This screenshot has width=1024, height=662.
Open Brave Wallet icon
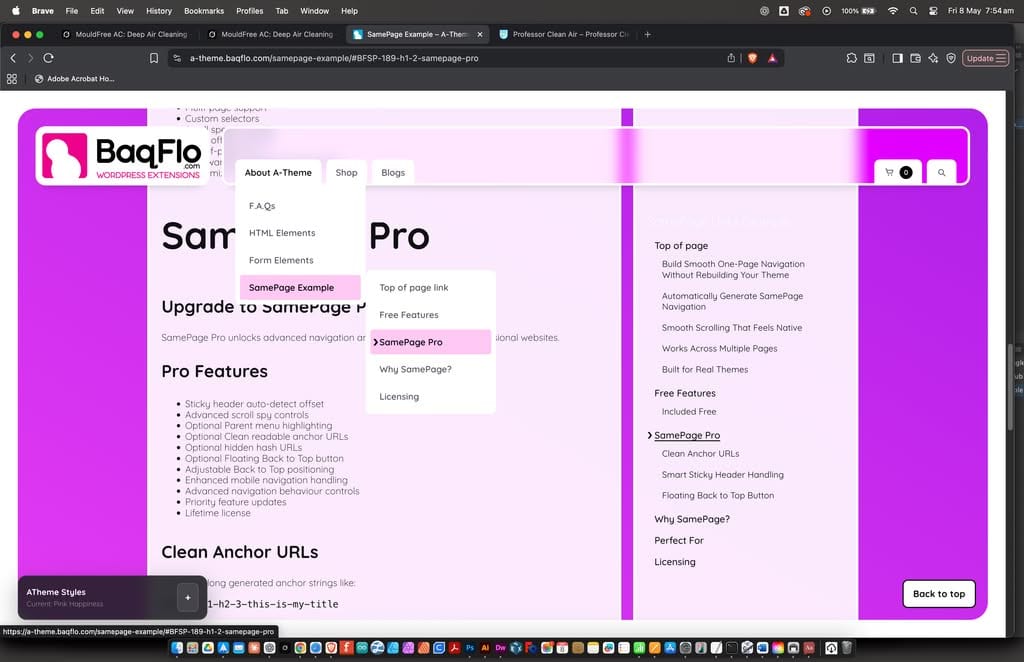(x=916, y=58)
